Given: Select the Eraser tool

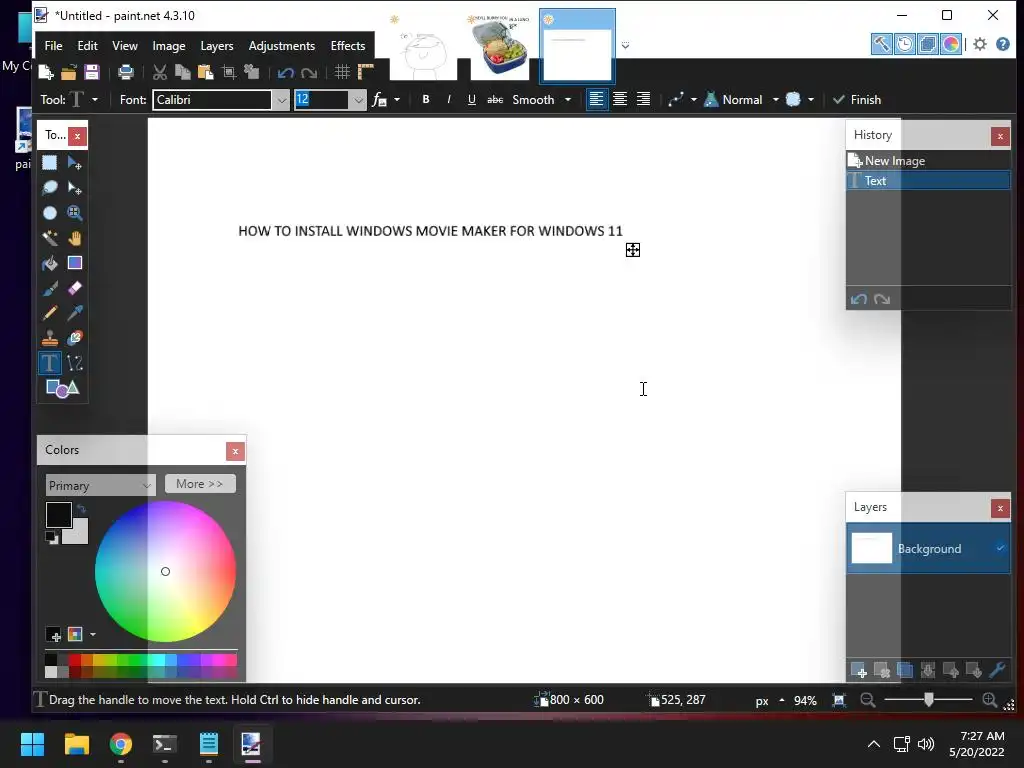Looking at the screenshot, I should tap(74, 288).
